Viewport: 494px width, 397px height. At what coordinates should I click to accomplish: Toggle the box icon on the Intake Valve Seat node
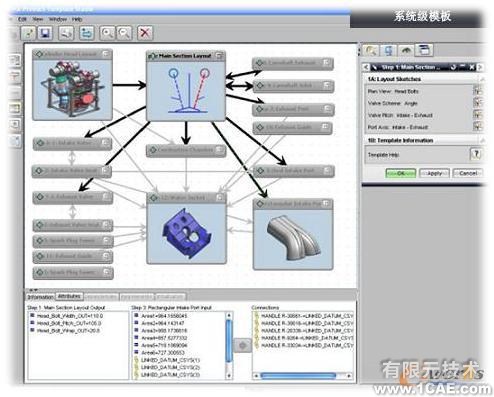106,171
